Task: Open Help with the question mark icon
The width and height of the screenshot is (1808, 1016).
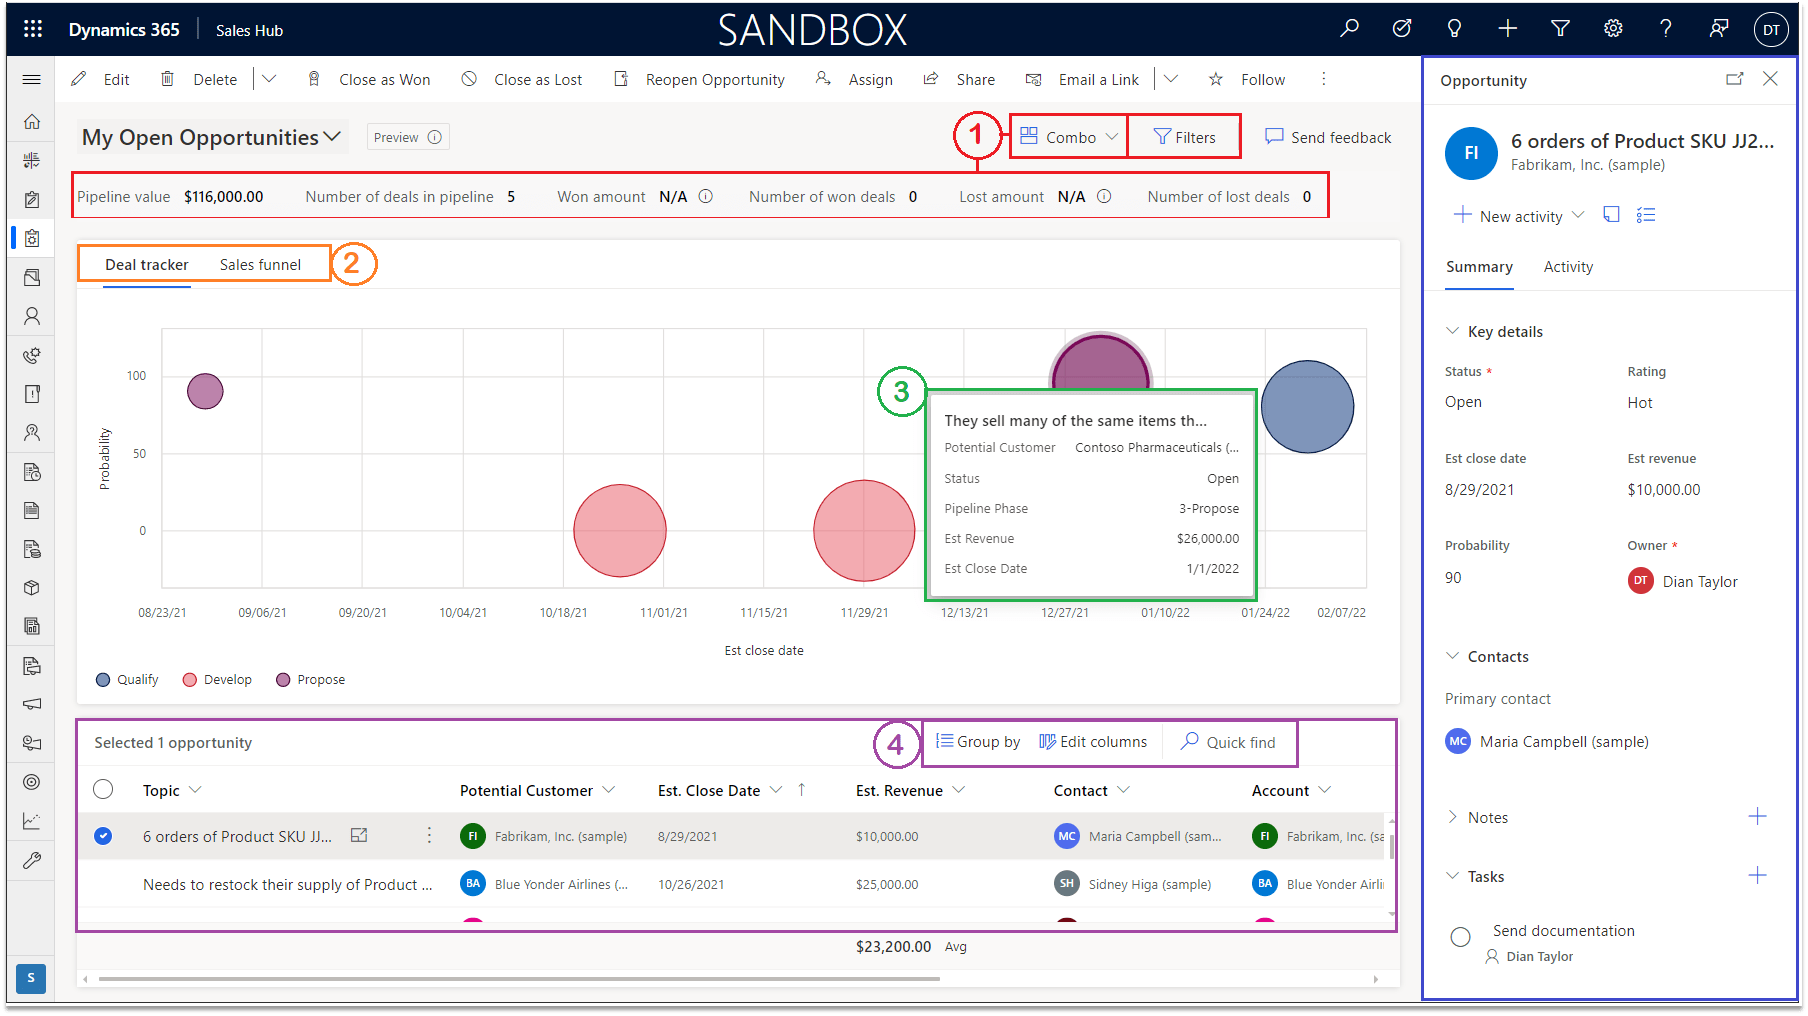Action: pos(1666,28)
